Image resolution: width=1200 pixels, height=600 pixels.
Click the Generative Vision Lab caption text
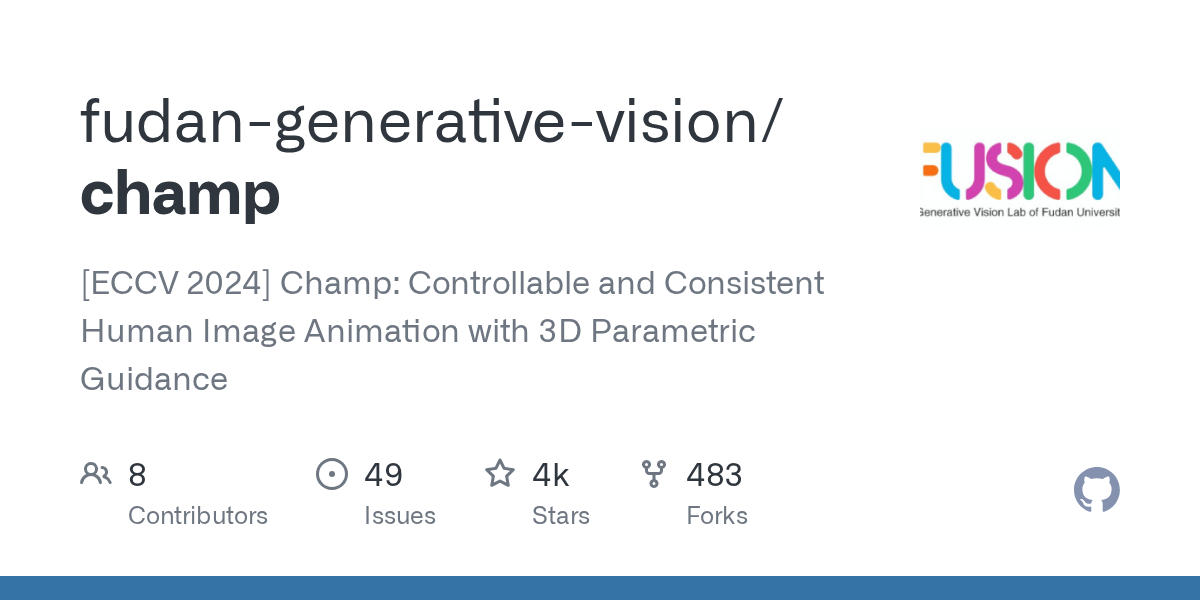pos(1020,212)
